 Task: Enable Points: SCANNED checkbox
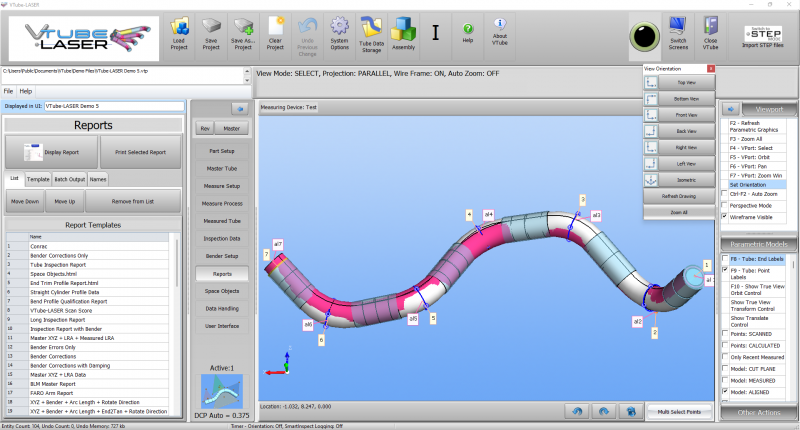[x=725, y=334]
